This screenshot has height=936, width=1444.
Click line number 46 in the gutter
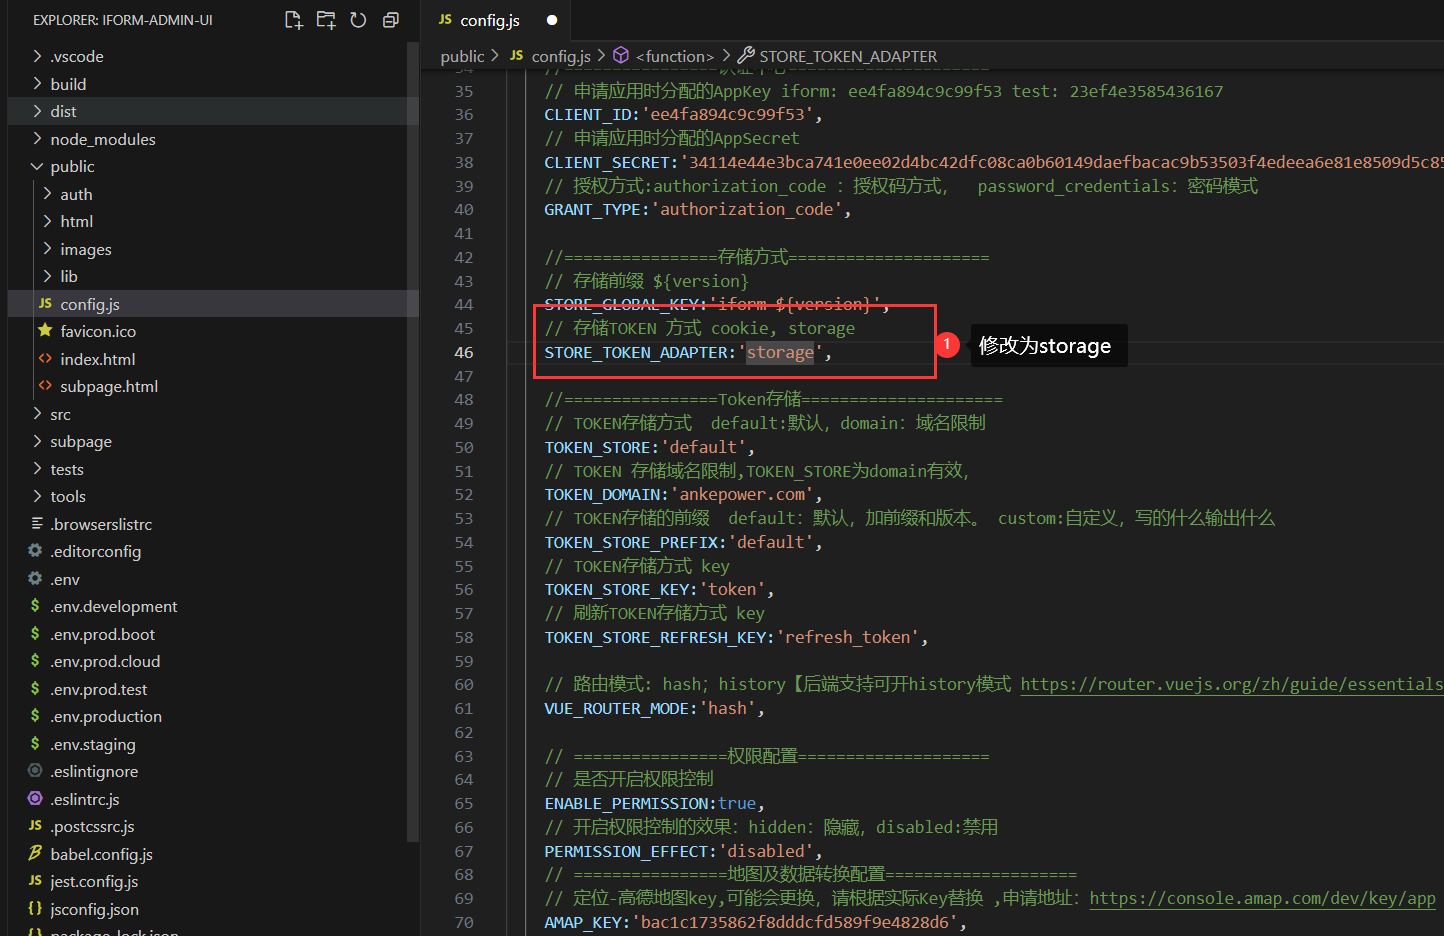(464, 352)
